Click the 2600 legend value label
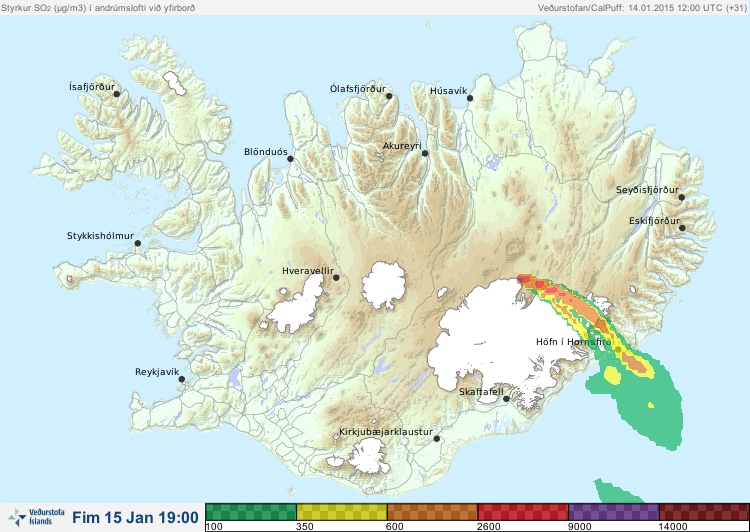 (488, 527)
